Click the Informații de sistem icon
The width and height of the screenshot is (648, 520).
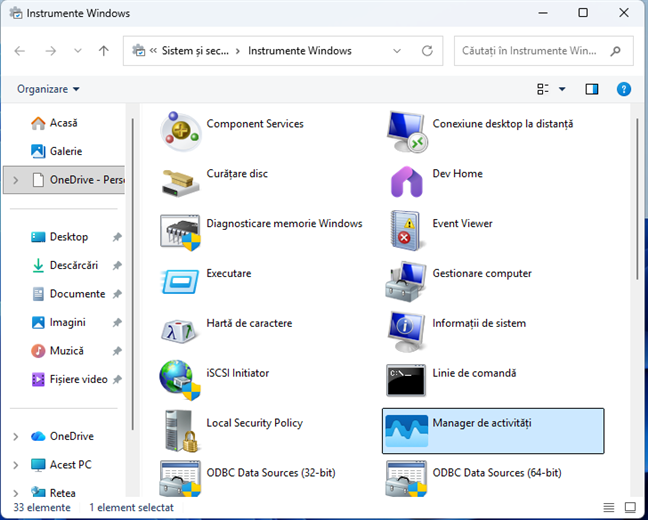coord(407,331)
